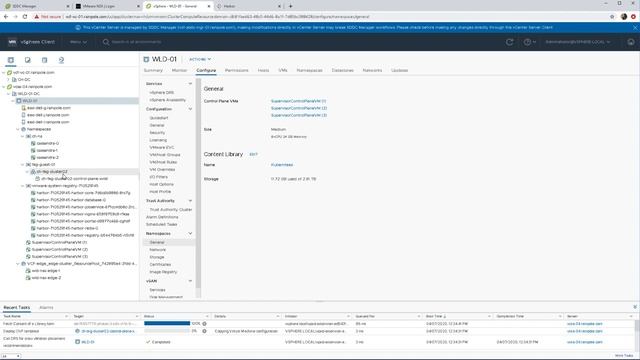Switch to the Summary tab

153,70
